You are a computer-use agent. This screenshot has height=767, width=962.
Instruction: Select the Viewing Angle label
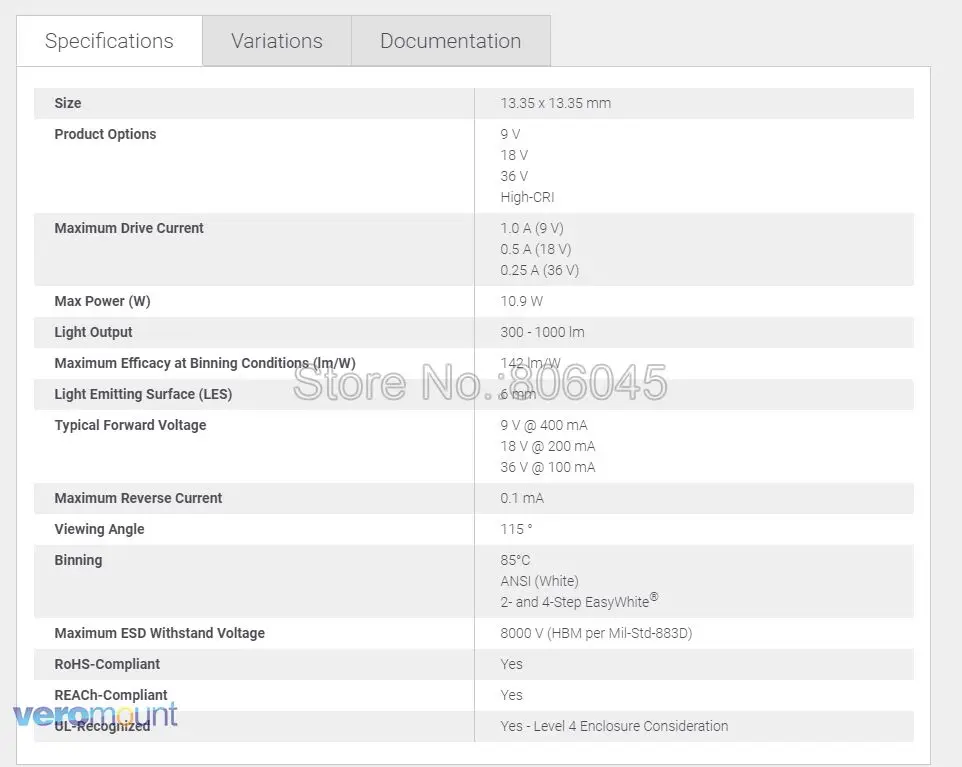pyautogui.click(x=99, y=530)
